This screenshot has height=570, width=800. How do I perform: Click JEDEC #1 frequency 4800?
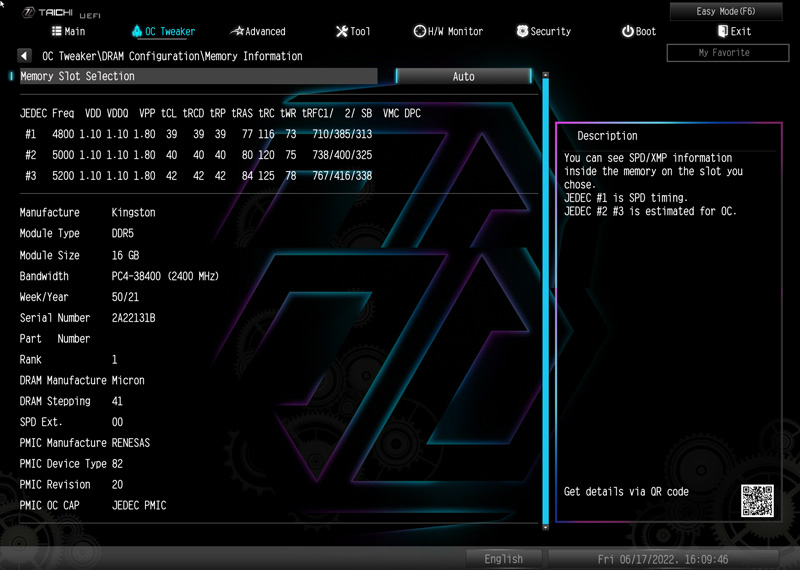[x=63, y=134]
